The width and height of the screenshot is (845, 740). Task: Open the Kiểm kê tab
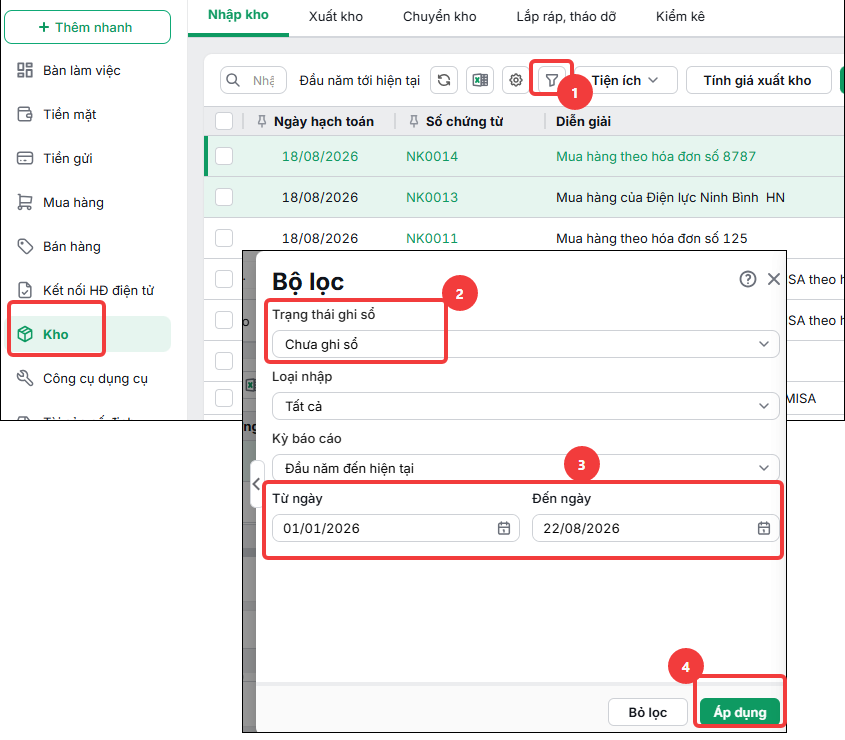[680, 17]
